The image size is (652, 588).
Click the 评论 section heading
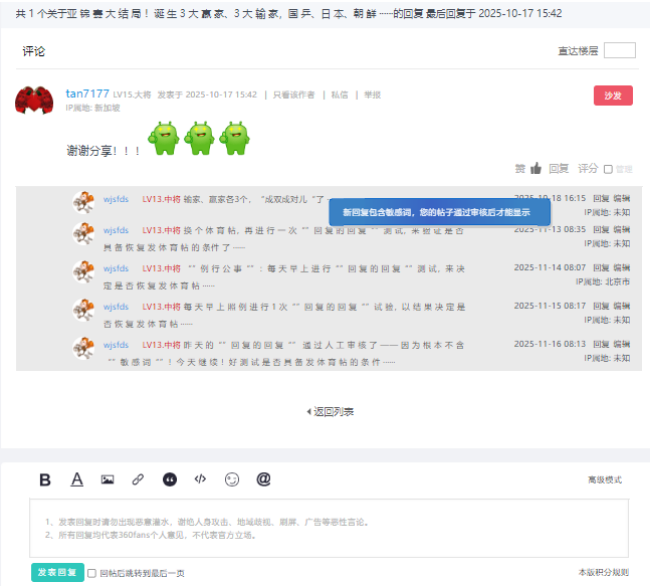coord(34,51)
